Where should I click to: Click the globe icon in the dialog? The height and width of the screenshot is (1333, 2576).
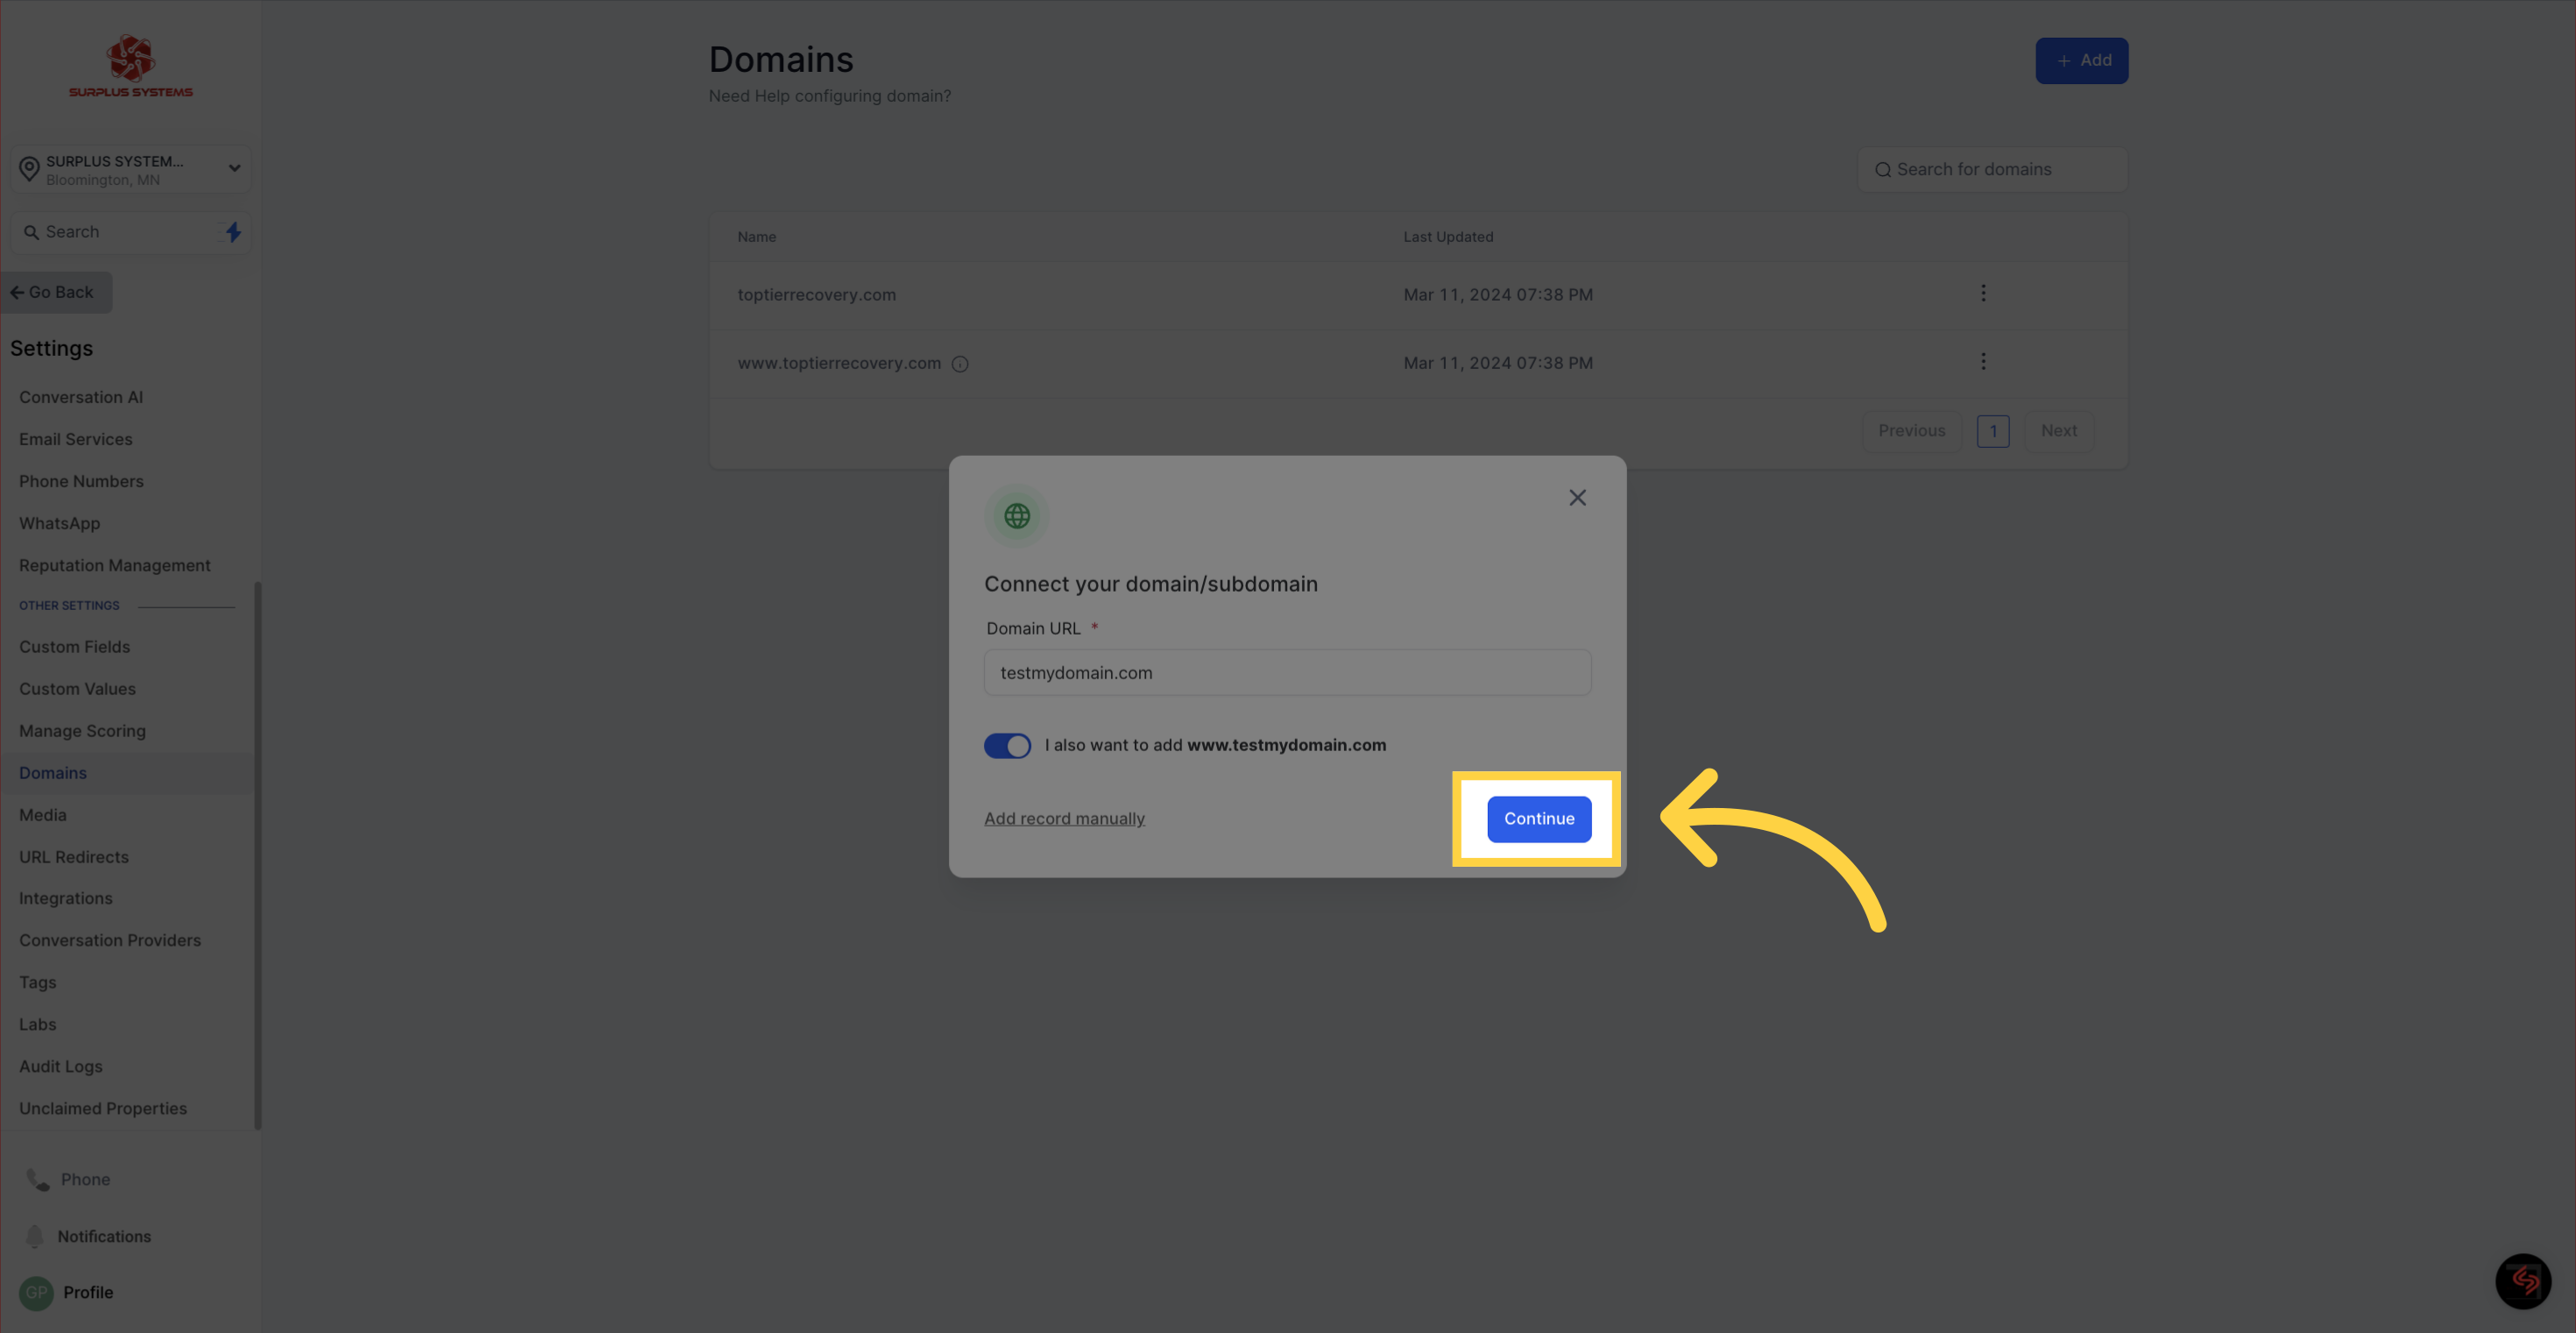(1017, 516)
